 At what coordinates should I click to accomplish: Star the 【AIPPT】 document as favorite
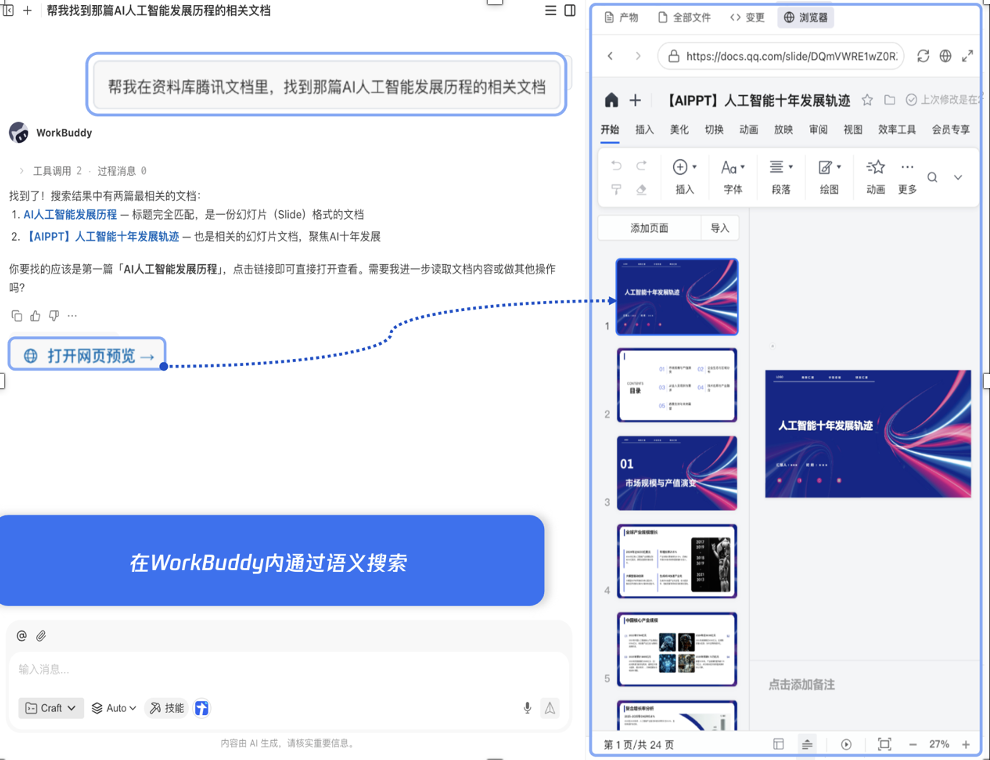point(867,100)
